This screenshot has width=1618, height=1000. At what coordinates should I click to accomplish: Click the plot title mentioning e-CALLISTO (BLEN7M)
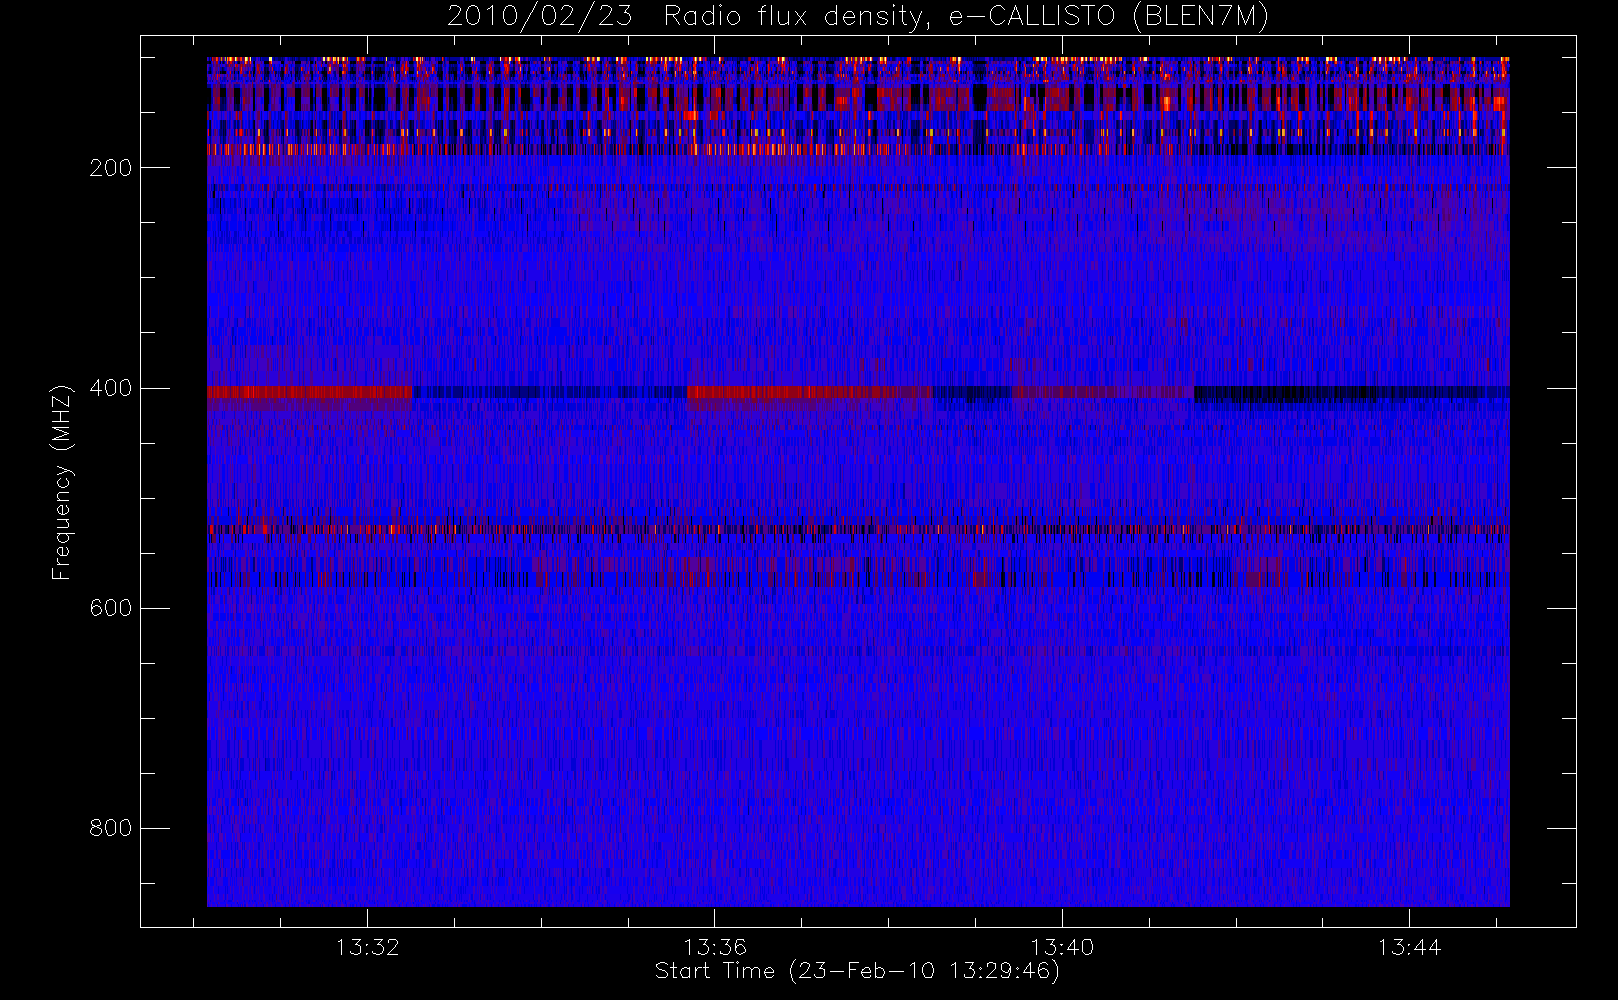coord(857,16)
